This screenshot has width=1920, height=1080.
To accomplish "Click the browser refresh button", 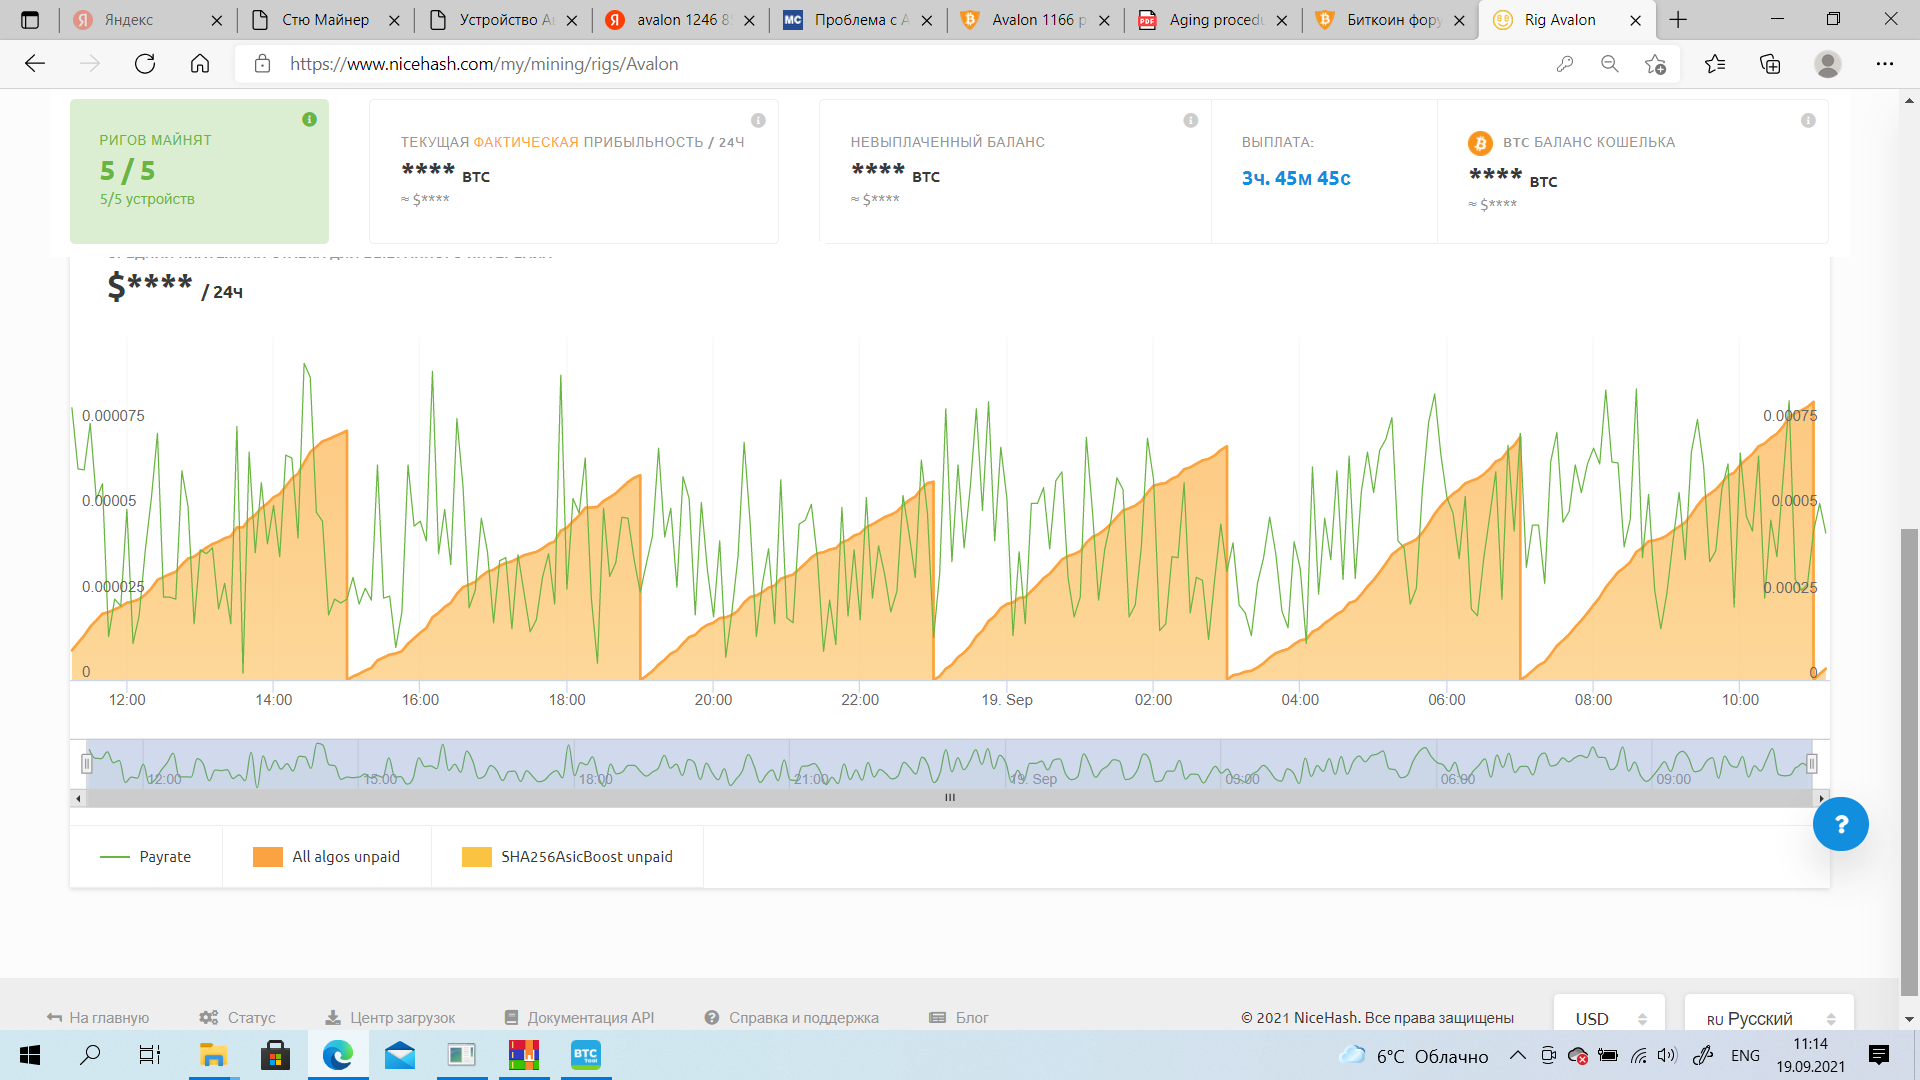I will tap(145, 64).
